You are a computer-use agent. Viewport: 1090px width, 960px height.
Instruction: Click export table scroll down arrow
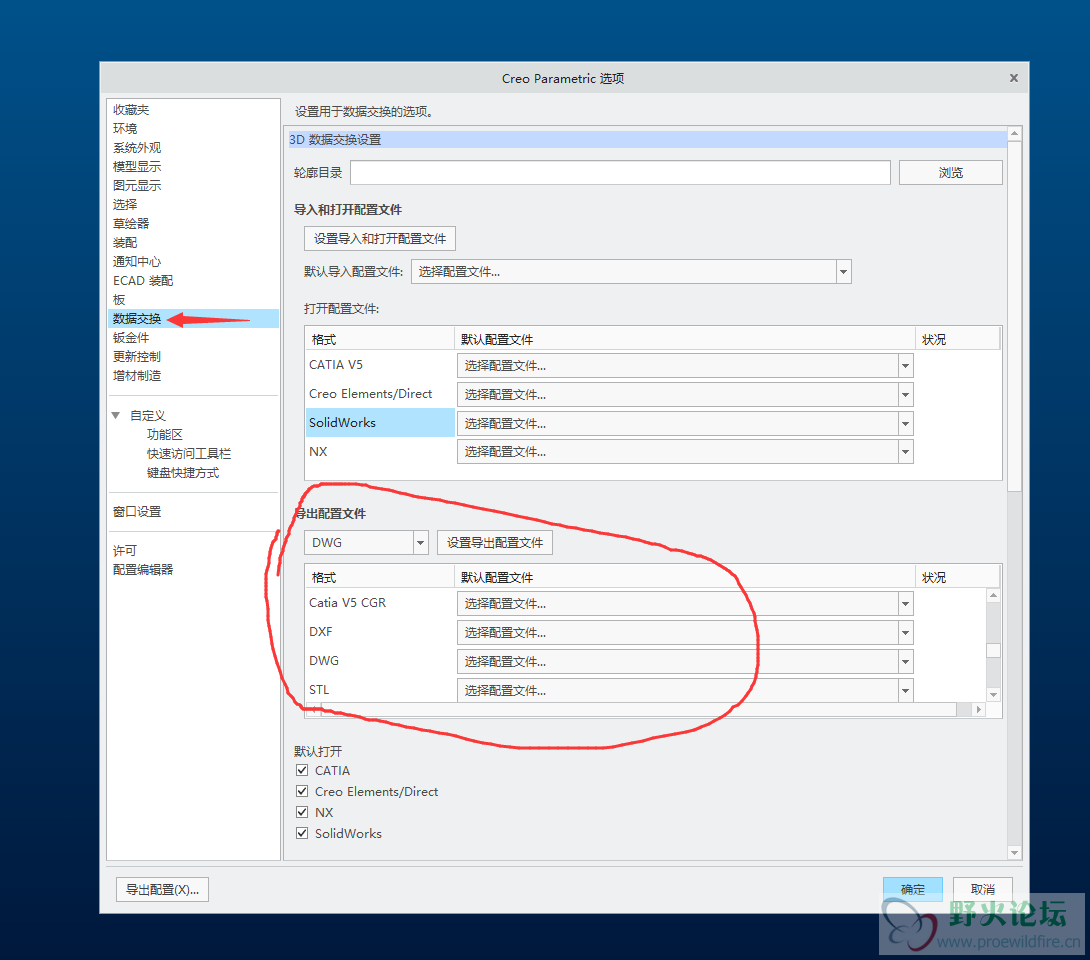tap(993, 694)
